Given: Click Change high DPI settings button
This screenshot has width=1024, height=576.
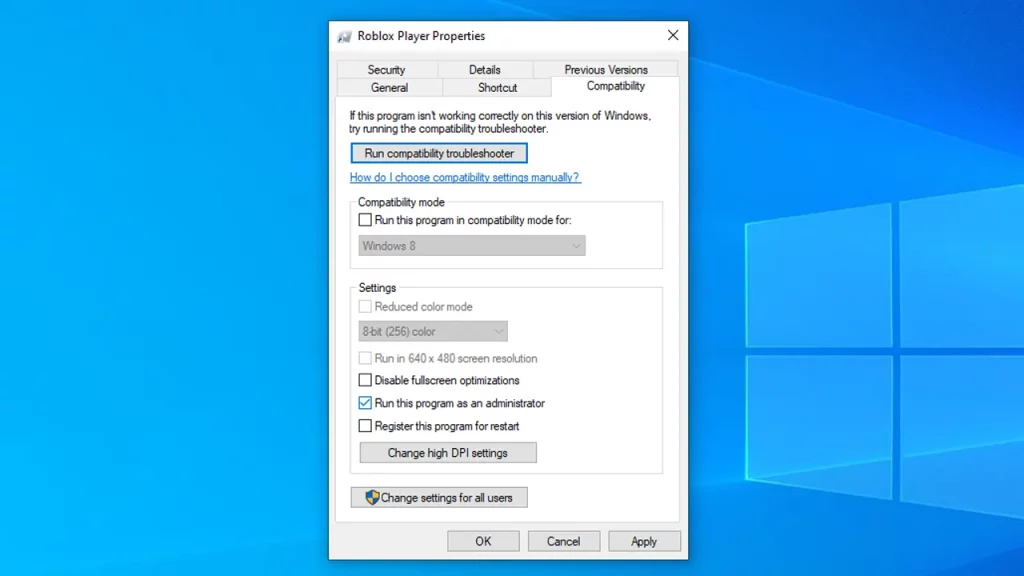Looking at the screenshot, I should [x=448, y=453].
